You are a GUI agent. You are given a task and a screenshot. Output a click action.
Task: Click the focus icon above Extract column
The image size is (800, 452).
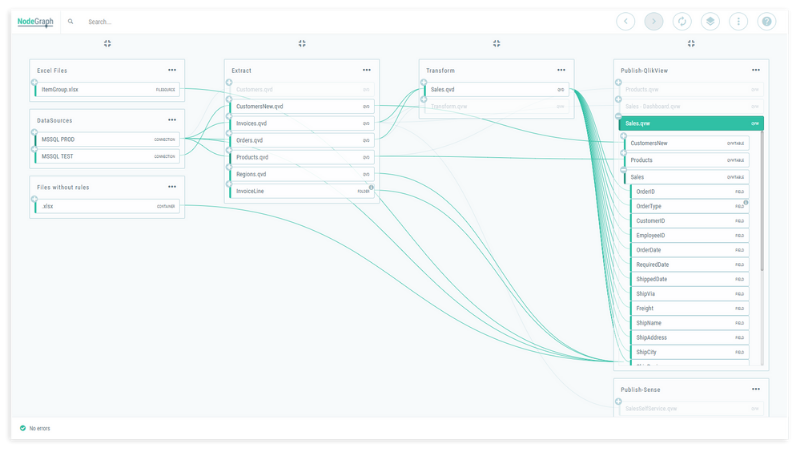pyautogui.click(x=302, y=44)
